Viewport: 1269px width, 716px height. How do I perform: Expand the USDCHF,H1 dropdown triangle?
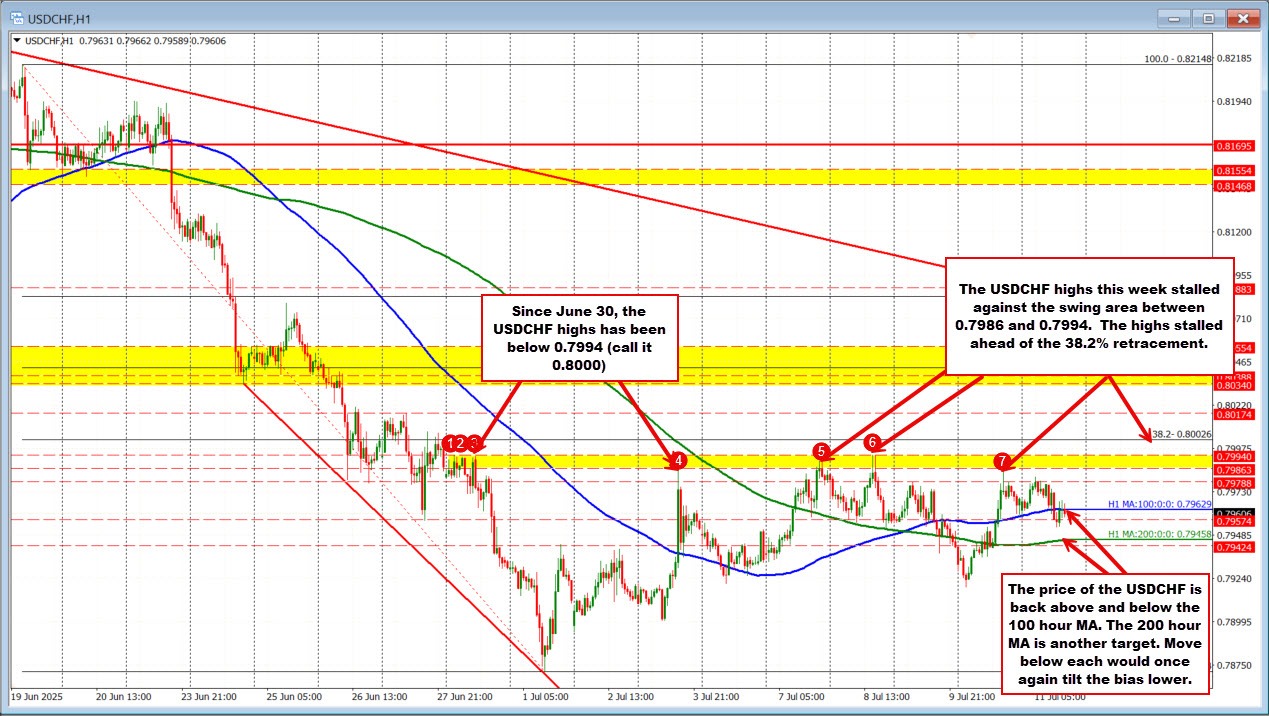(x=14, y=41)
